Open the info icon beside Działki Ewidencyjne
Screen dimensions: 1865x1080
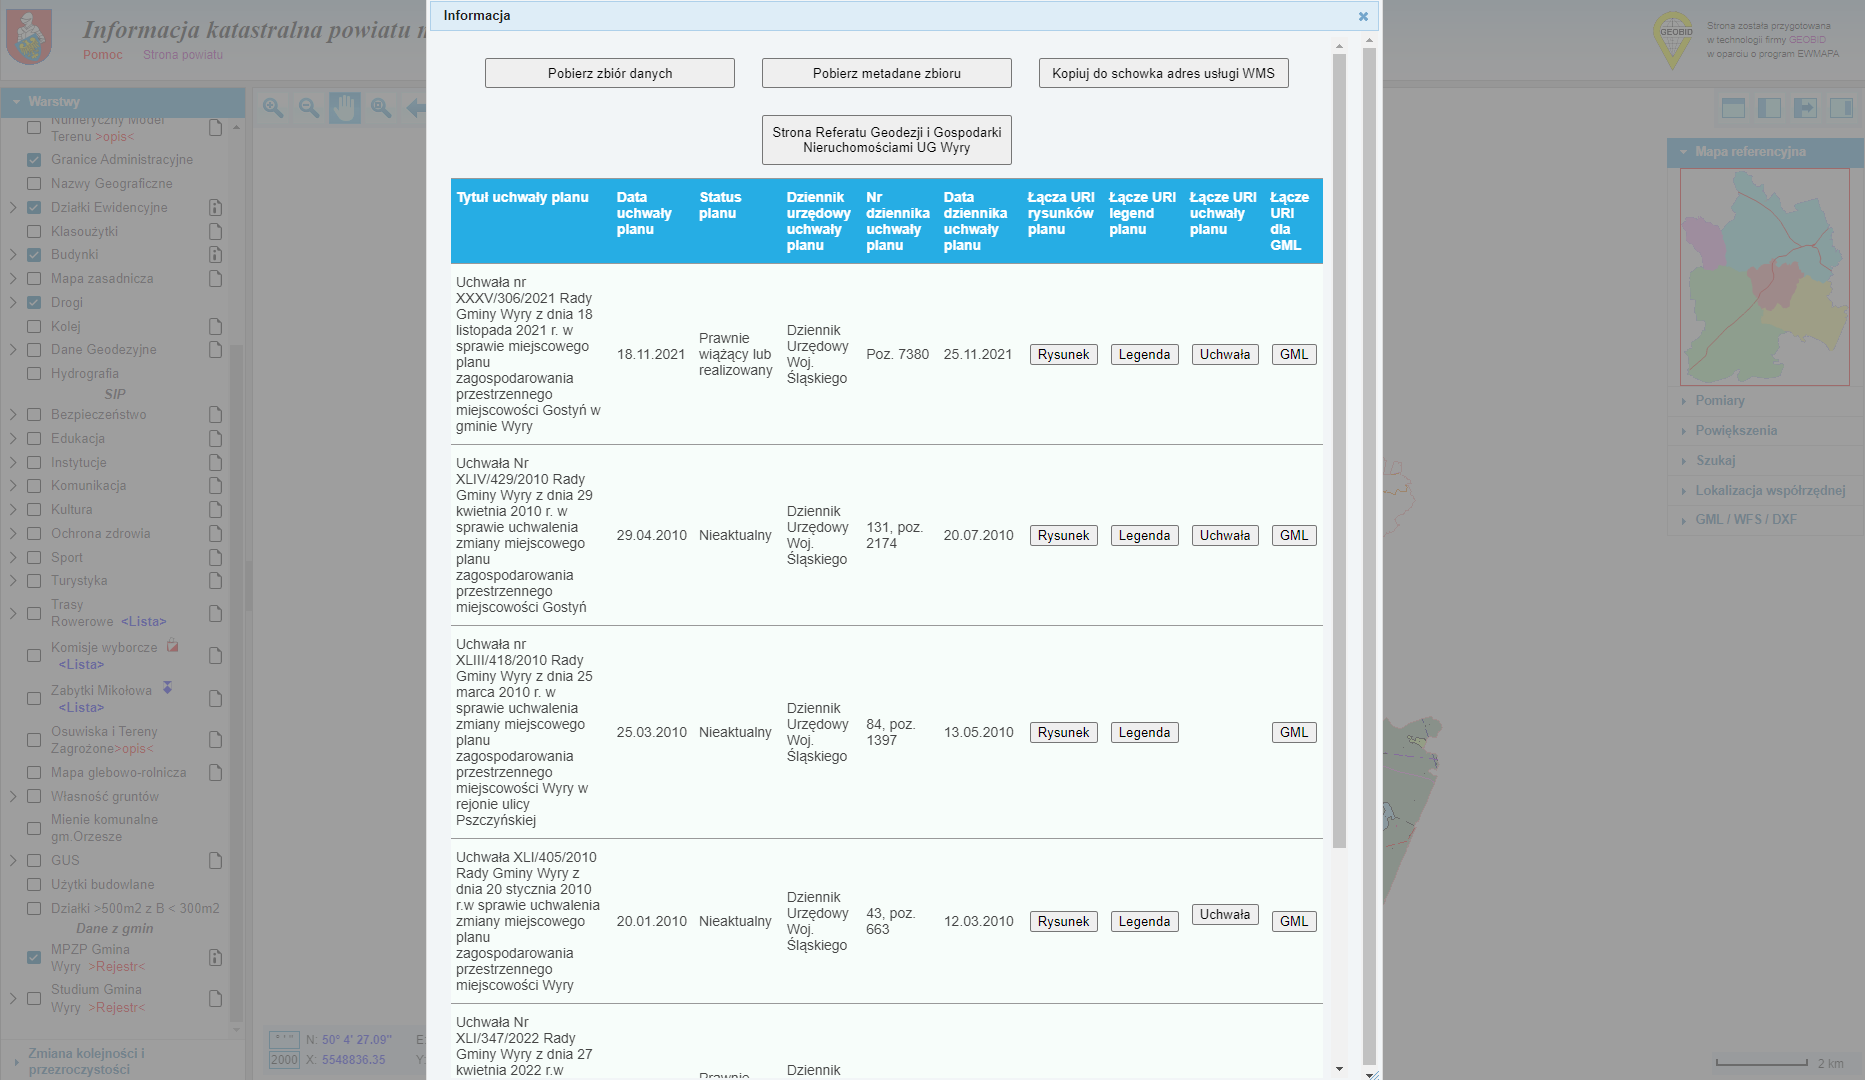tap(215, 208)
